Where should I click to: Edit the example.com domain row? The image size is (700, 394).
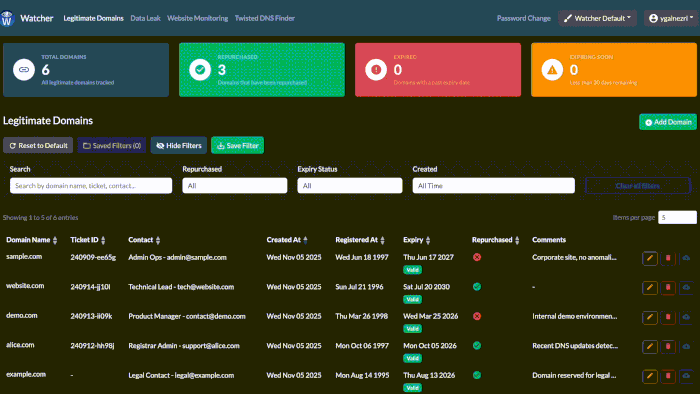[x=650, y=376]
